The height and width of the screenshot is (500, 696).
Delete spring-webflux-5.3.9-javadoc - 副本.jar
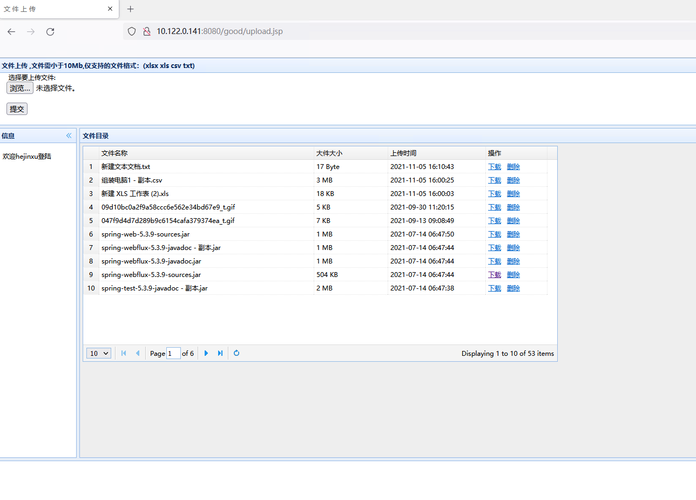[x=514, y=248]
